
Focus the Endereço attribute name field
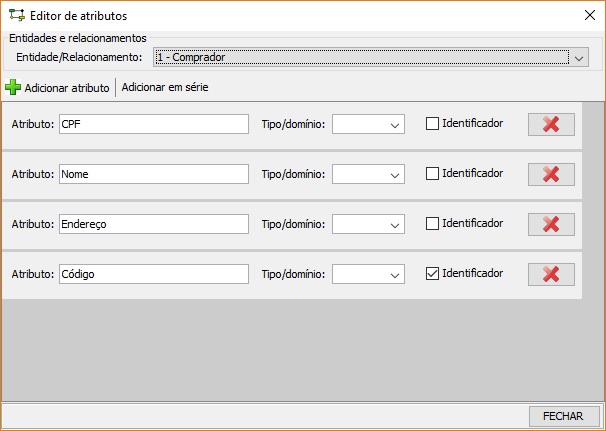tap(154, 224)
